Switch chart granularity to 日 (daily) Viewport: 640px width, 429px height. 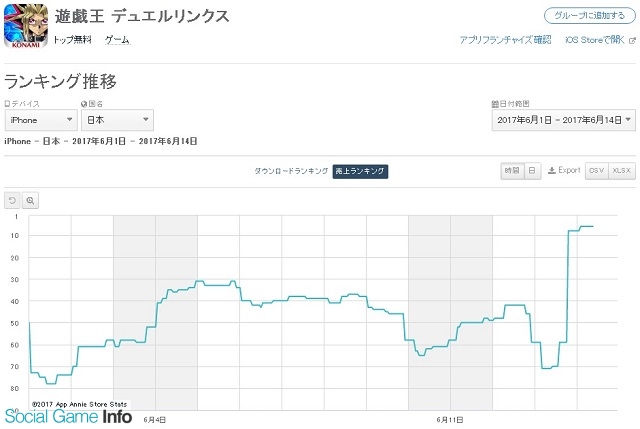532,171
